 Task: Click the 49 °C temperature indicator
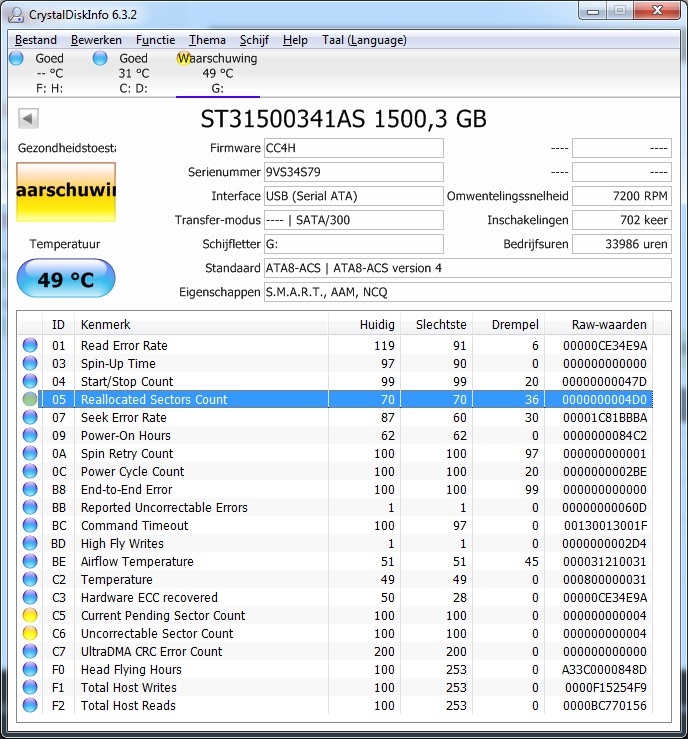click(x=66, y=279)
